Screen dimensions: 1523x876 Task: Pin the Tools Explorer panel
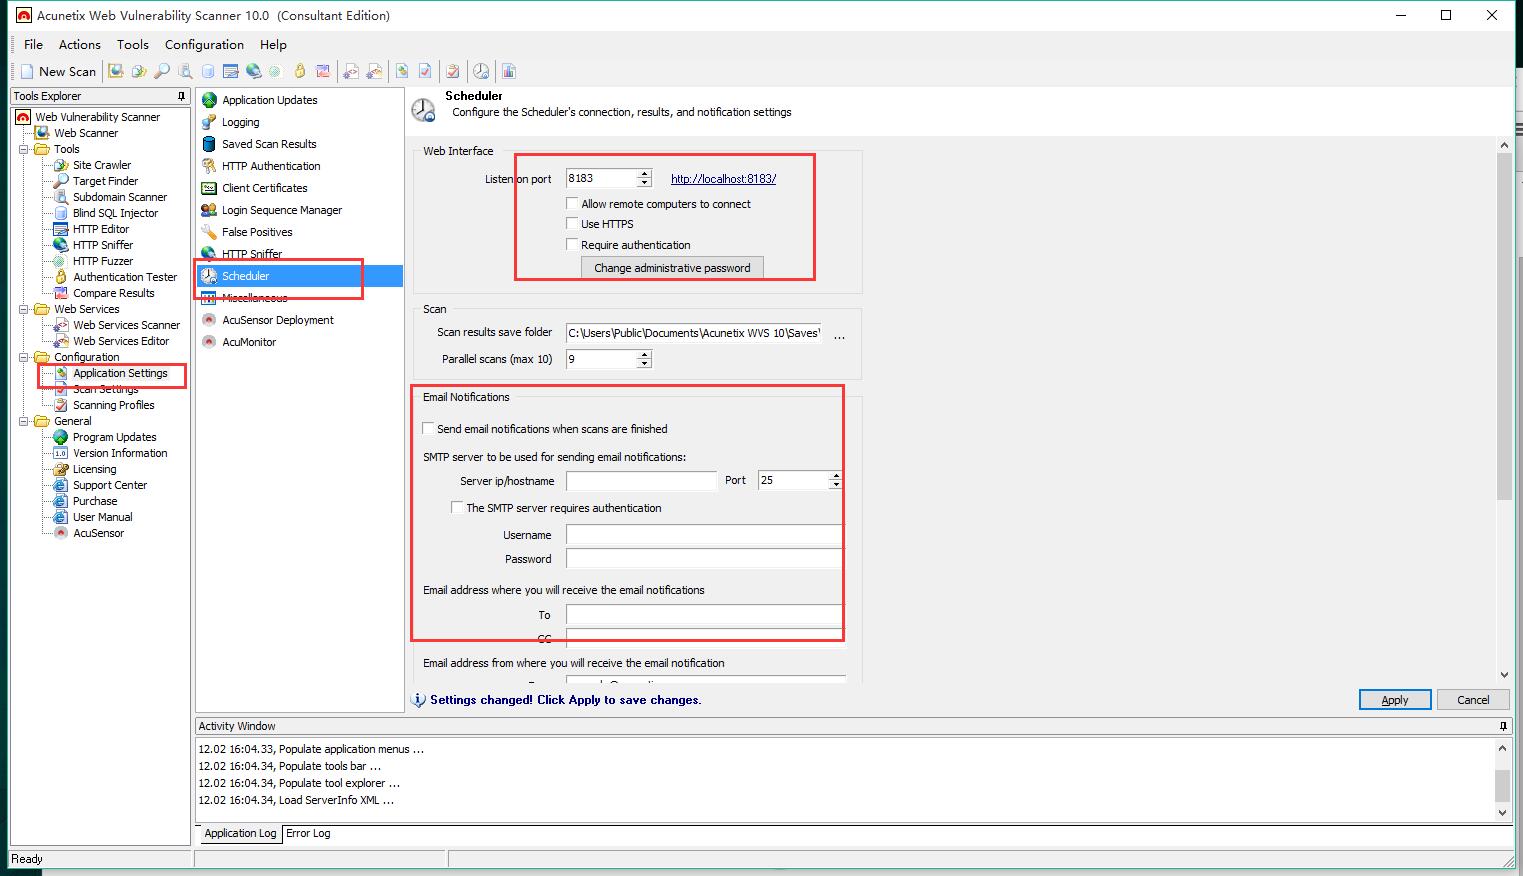click(181, 96)
